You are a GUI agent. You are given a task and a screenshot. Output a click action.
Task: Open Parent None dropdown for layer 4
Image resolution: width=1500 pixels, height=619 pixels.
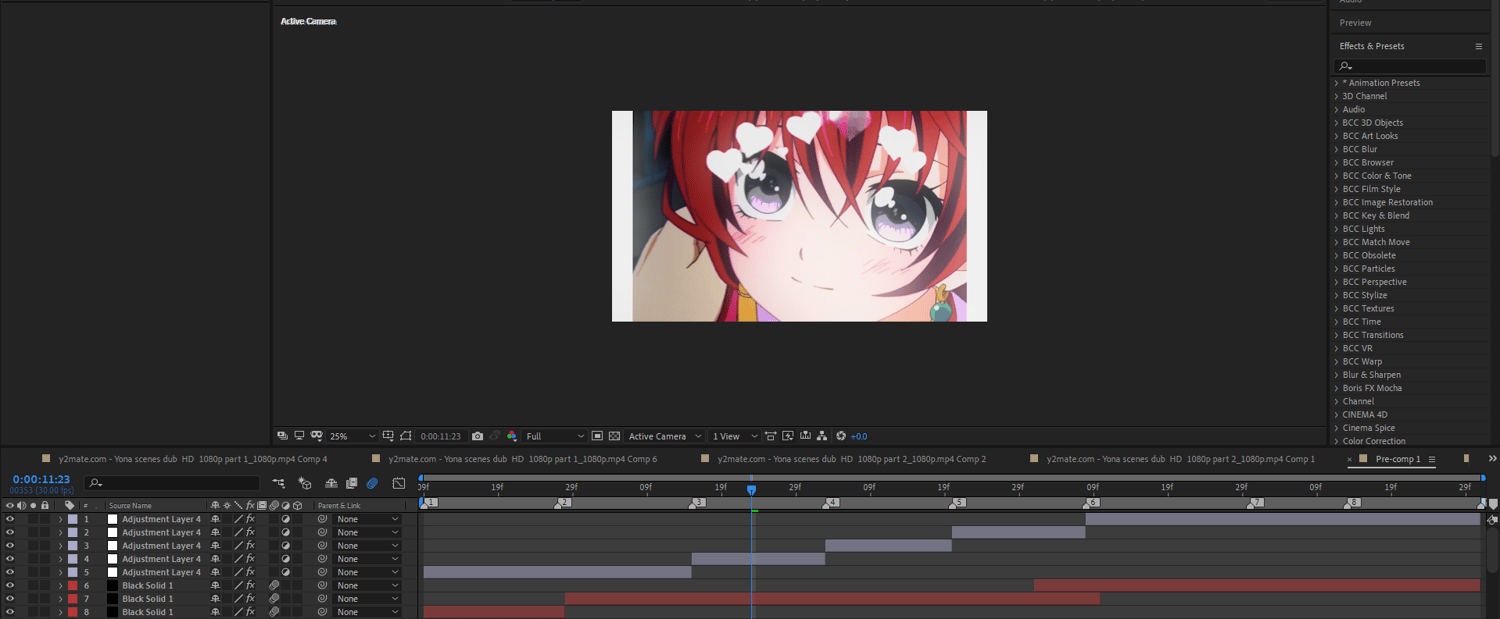point(367,559)
